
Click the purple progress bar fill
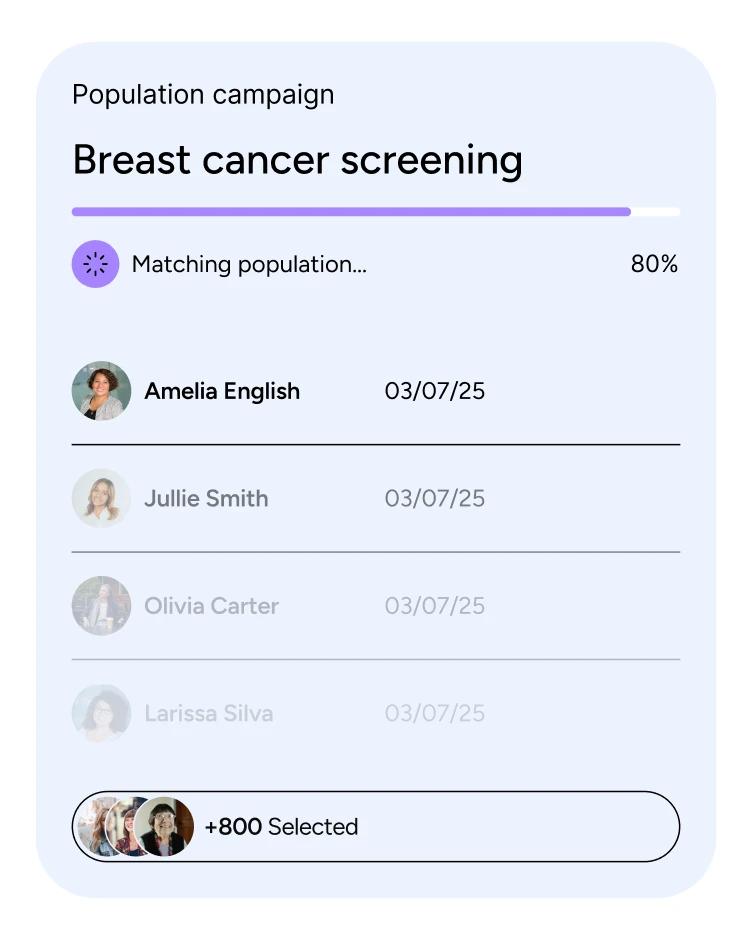pyautogui.click(x=351, y=212)
